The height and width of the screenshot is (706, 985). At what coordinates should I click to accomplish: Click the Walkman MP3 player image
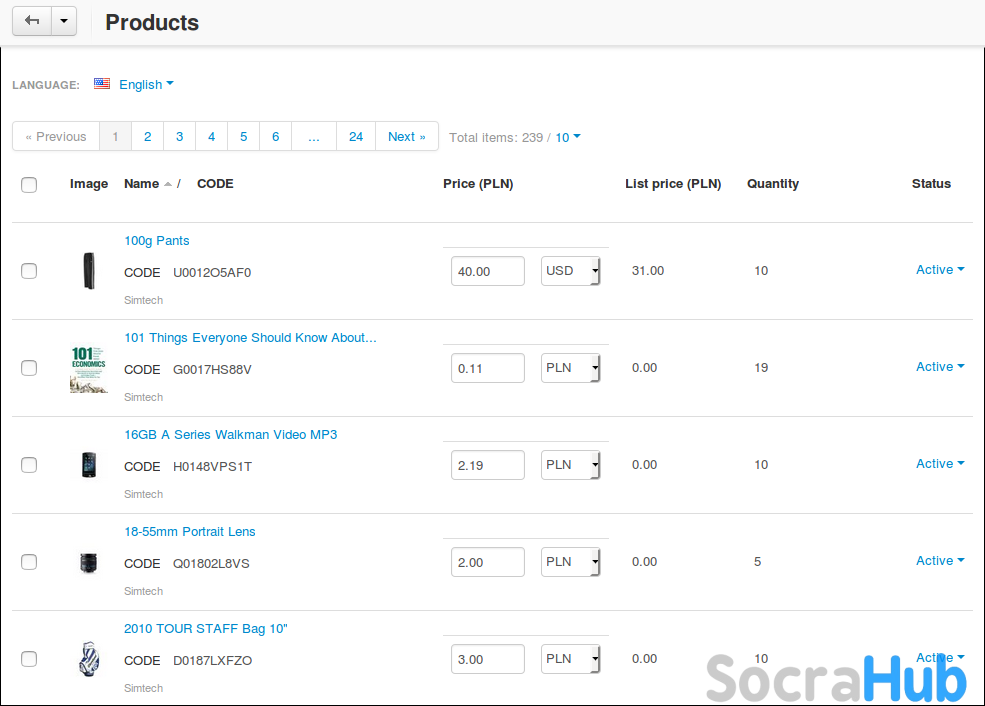pyautogui.click(x=89, y=465)
